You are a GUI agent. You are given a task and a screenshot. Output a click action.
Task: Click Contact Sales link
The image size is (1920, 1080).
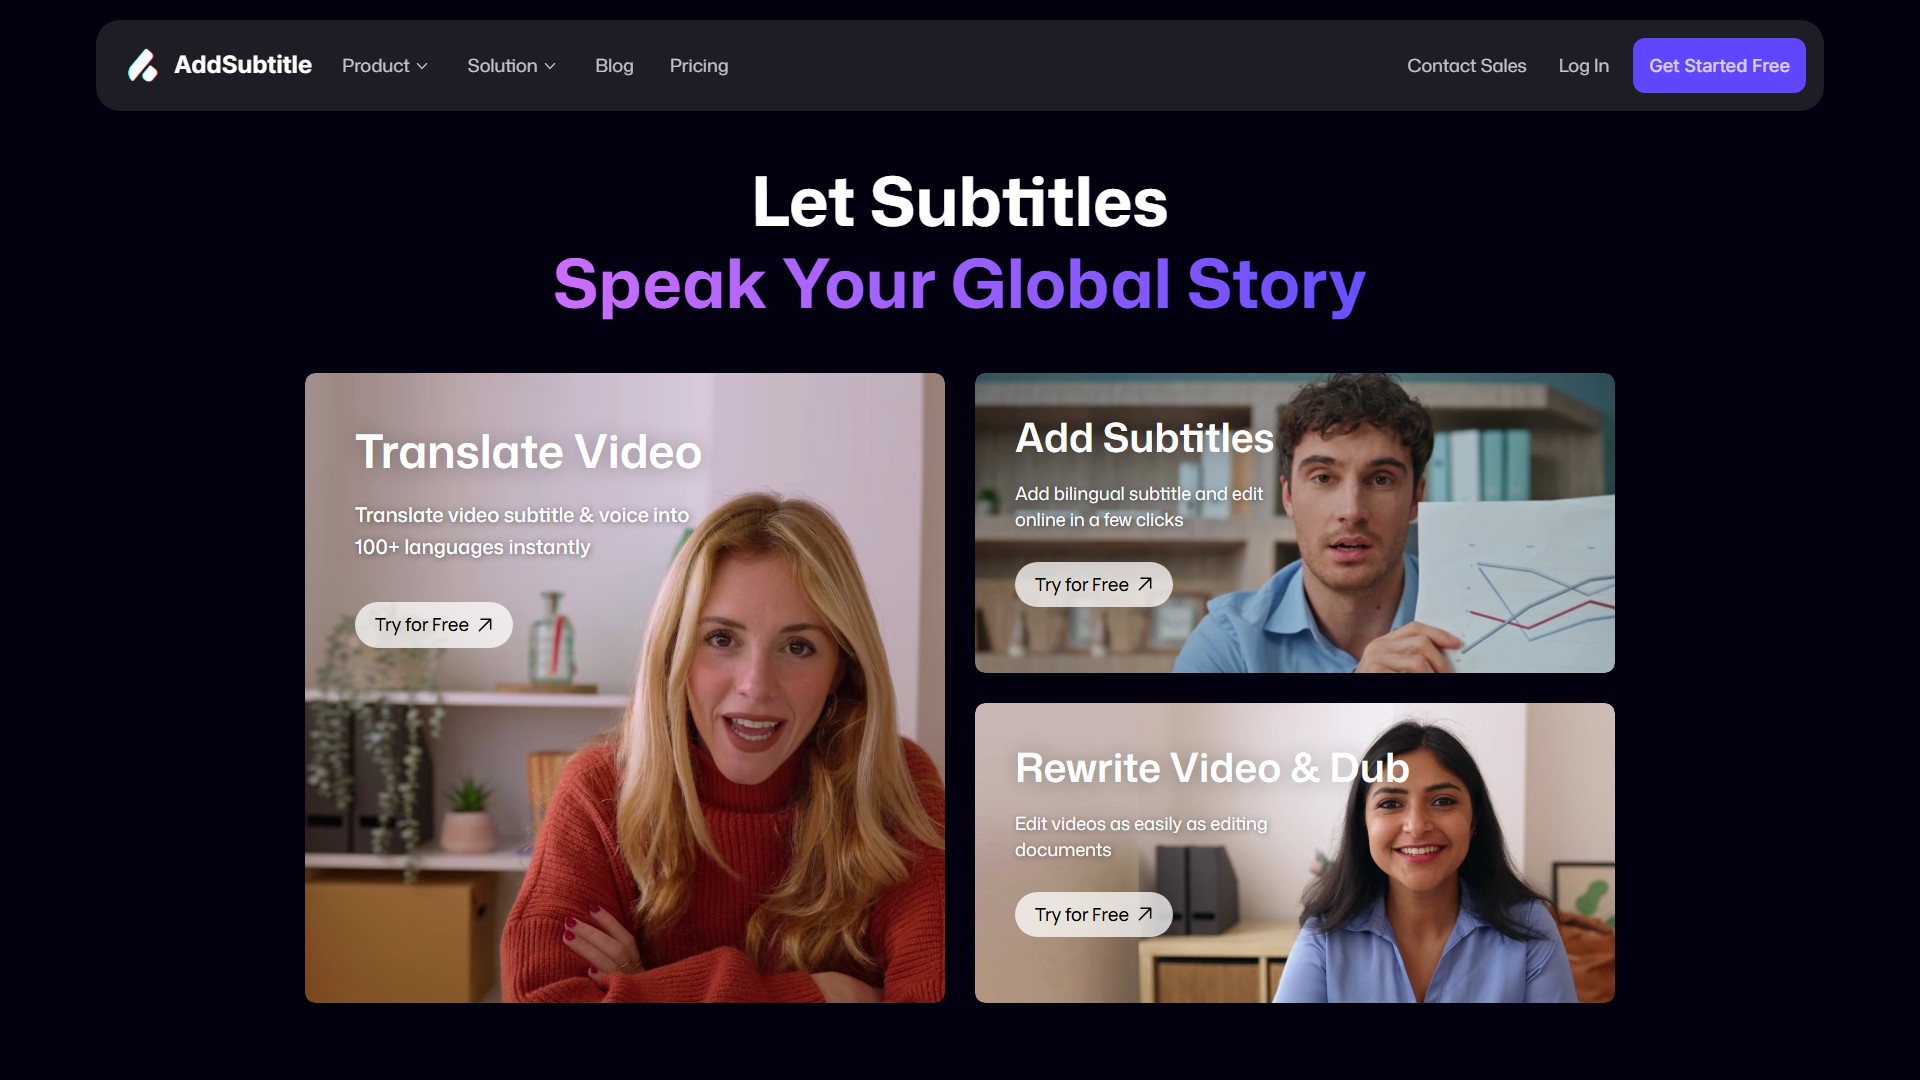tap(1466, 66)
